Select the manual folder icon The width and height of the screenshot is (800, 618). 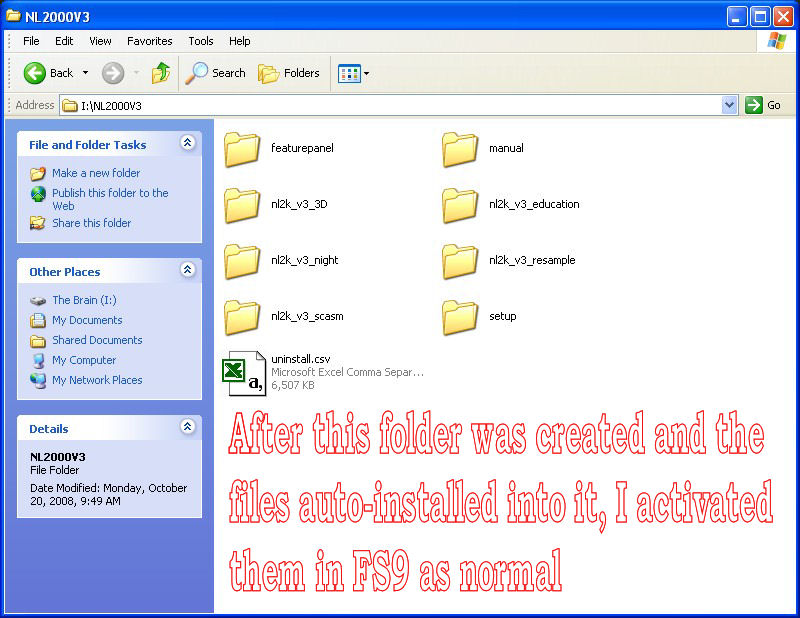[x=460, y=149]
